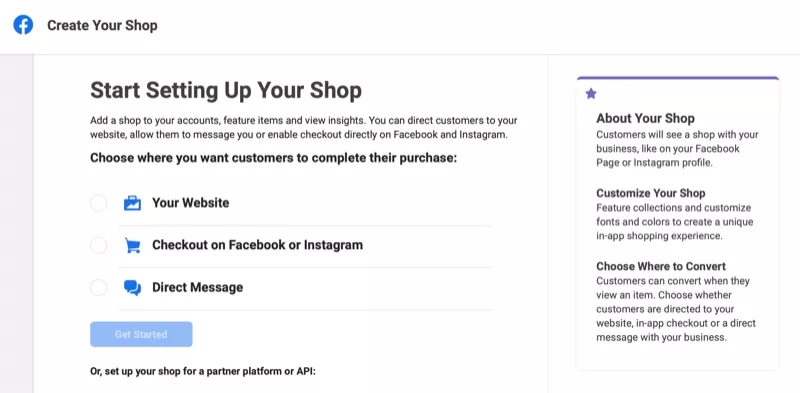800x393 pixels.
Task: Click the Direct Message chat bubbles icon
Action: coord(132,287)
